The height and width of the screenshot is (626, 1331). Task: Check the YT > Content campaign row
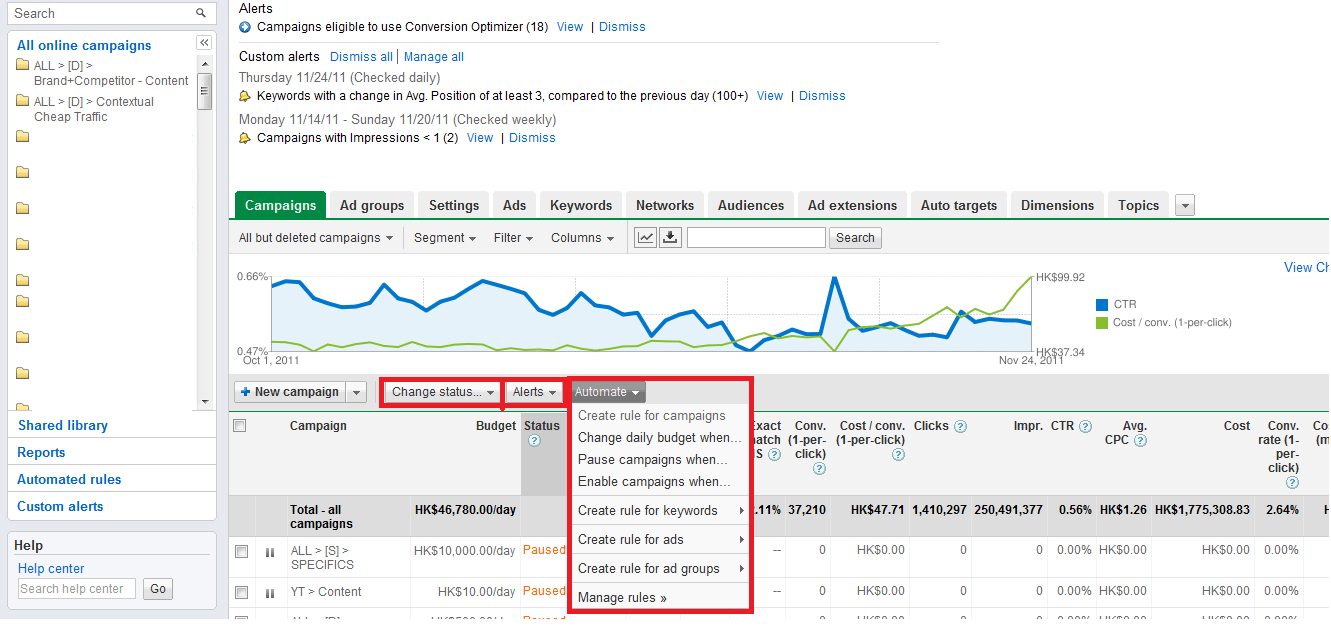[x=241, y=593]
